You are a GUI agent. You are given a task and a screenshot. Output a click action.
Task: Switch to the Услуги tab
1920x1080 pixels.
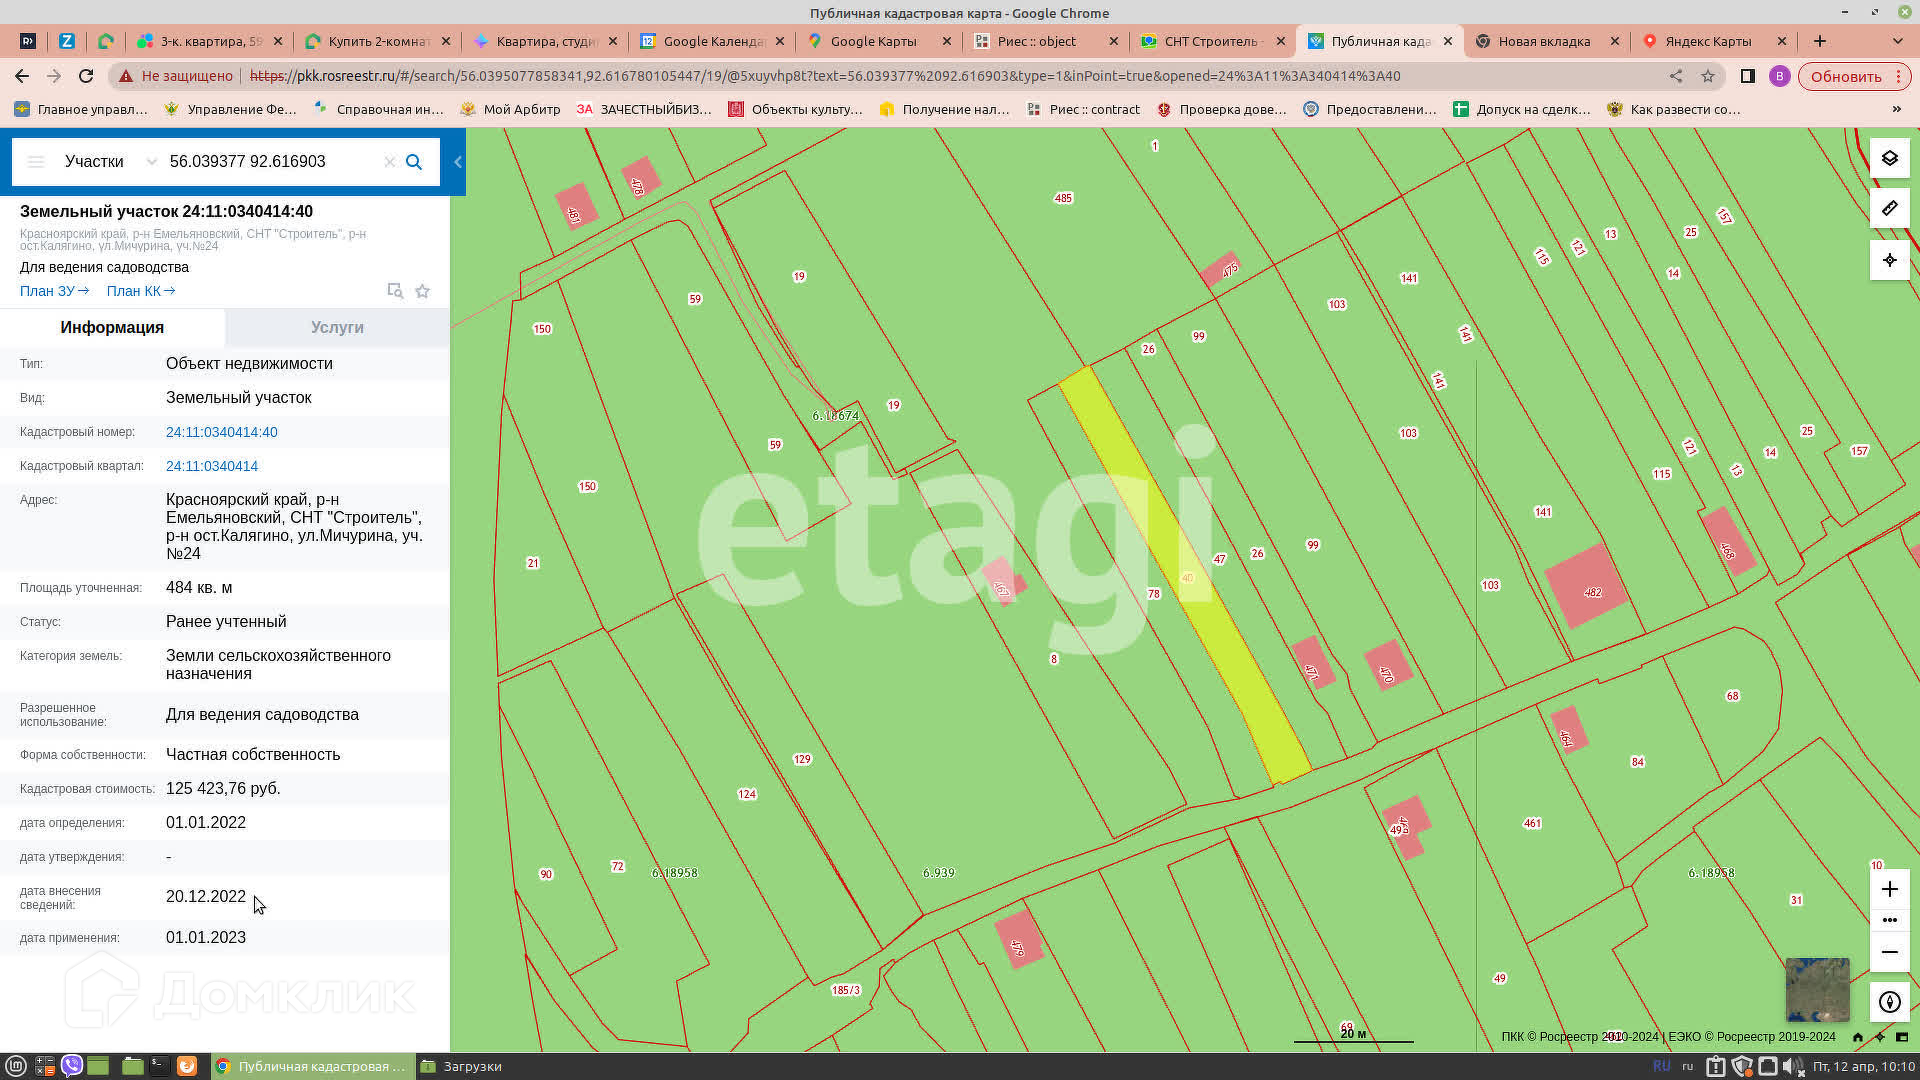[x=337, y=328]
